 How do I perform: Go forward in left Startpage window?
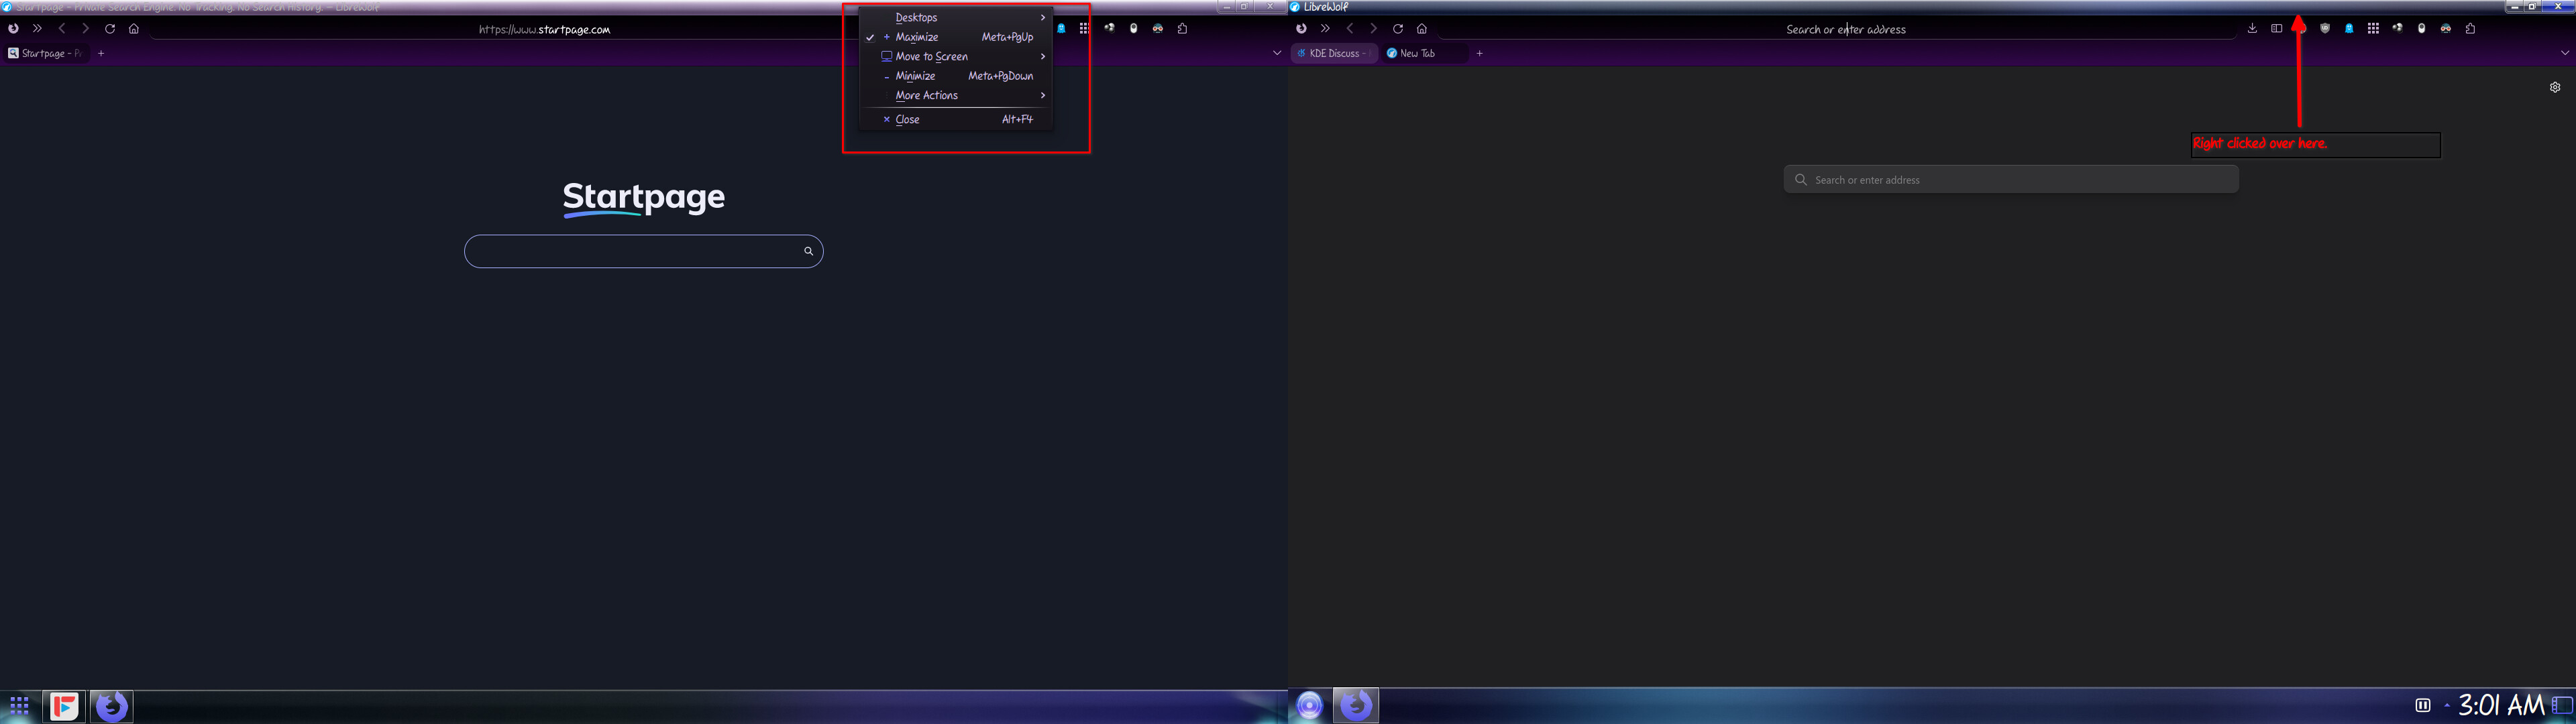tap(85, 29)
